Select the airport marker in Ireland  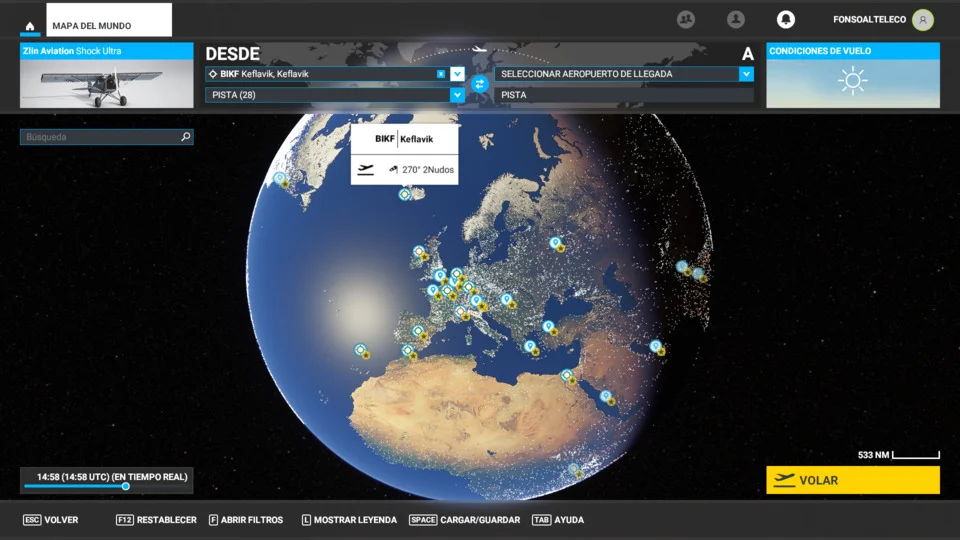(x=420, y=252)
